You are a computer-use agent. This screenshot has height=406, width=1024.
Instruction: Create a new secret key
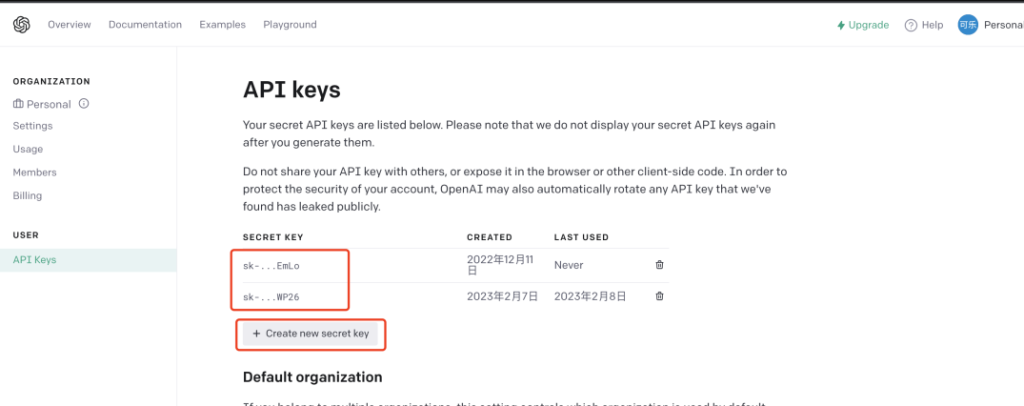(x=310, y=334)
